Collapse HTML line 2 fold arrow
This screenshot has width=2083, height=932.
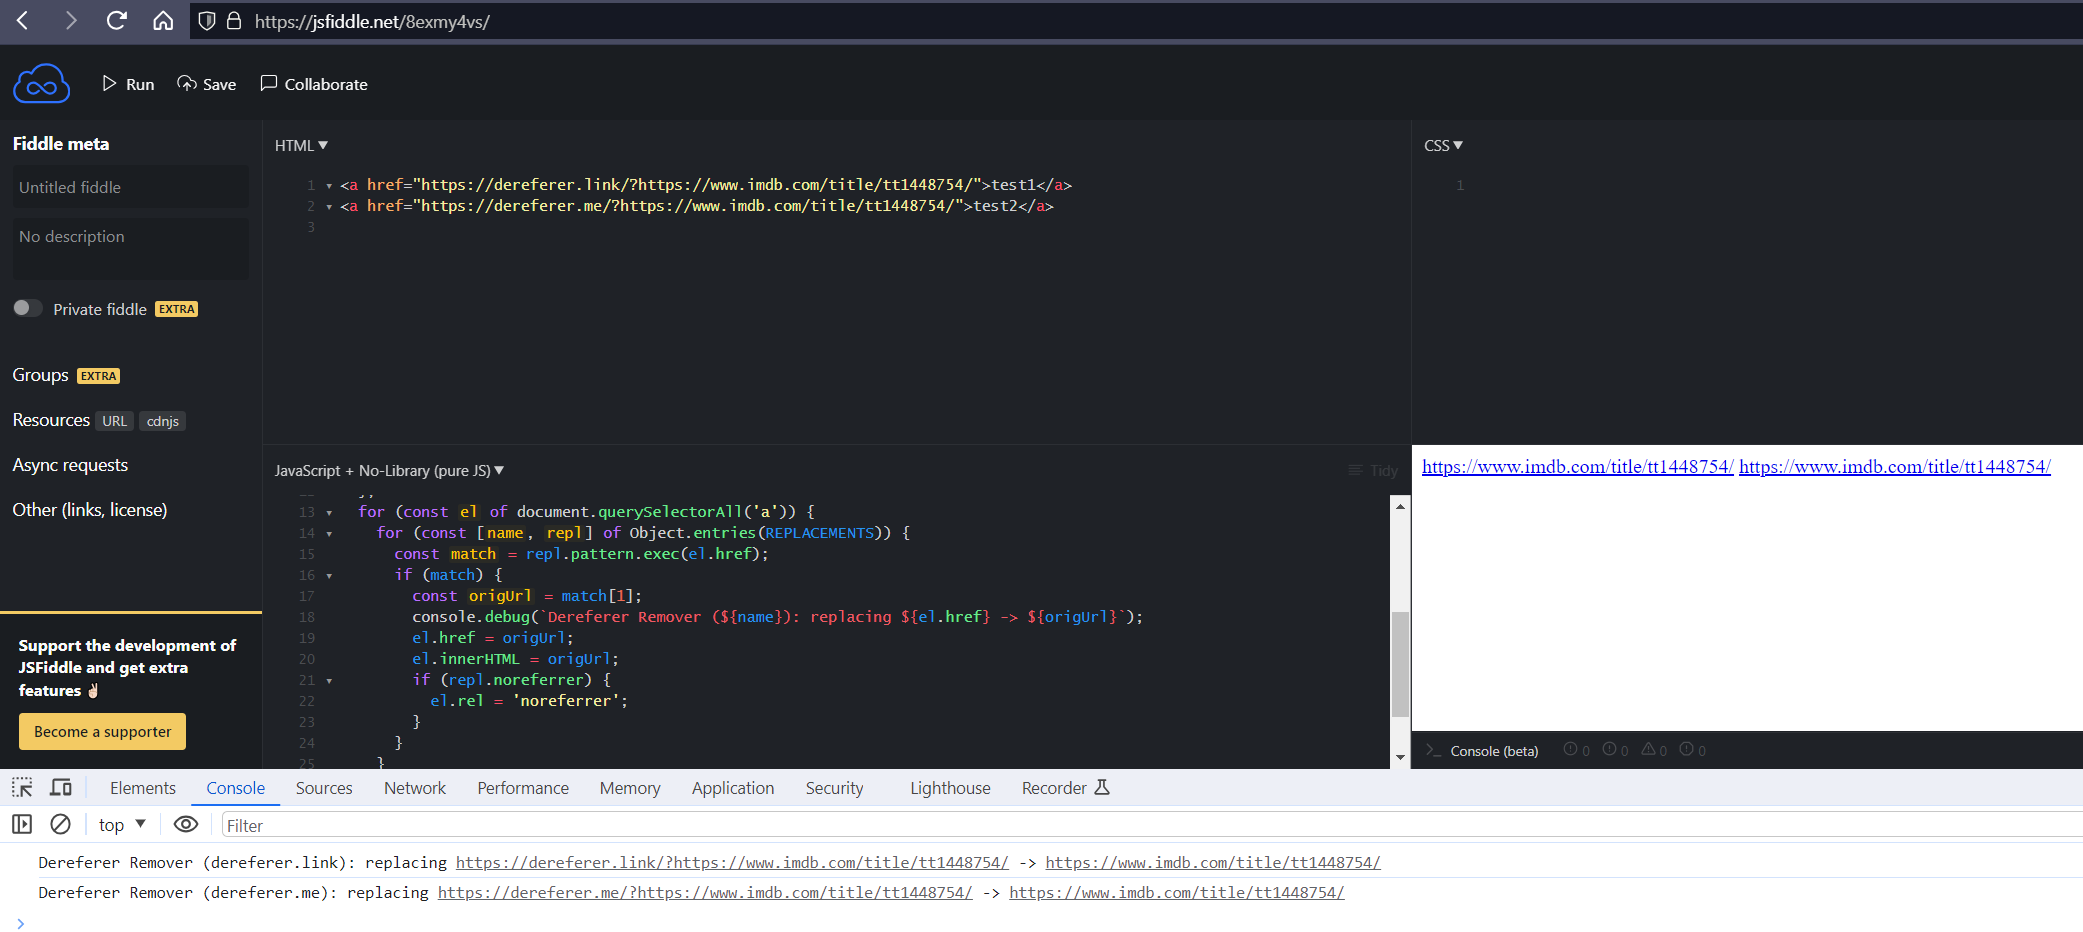pos(329,207)
